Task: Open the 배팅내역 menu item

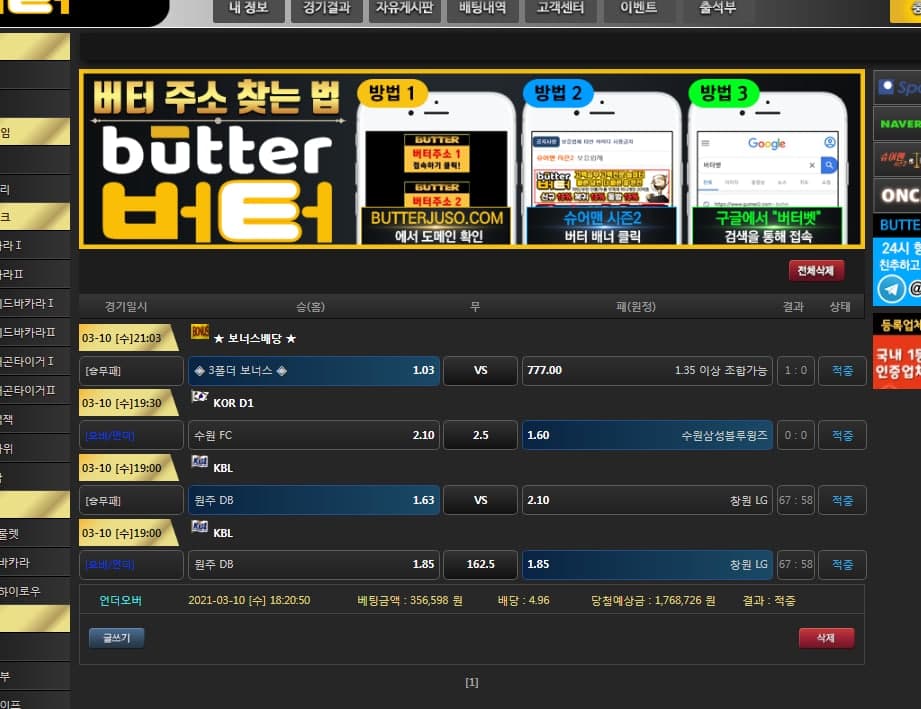Action: click(x=483, y=9)
